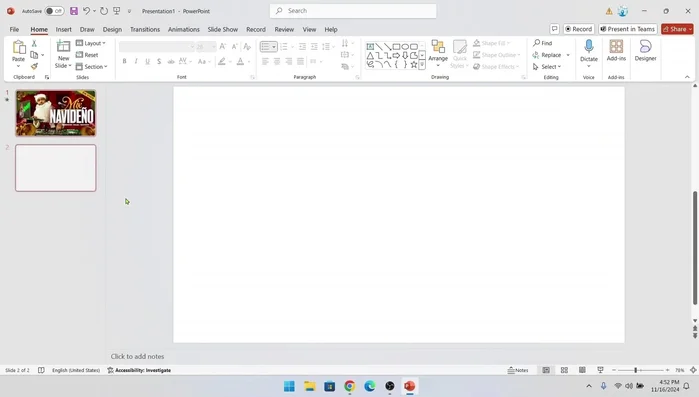The height and width of the screenshot is (397, 699).
Task: Toggle the Notes pane in status bar
Action: click(x=518, y=370)
